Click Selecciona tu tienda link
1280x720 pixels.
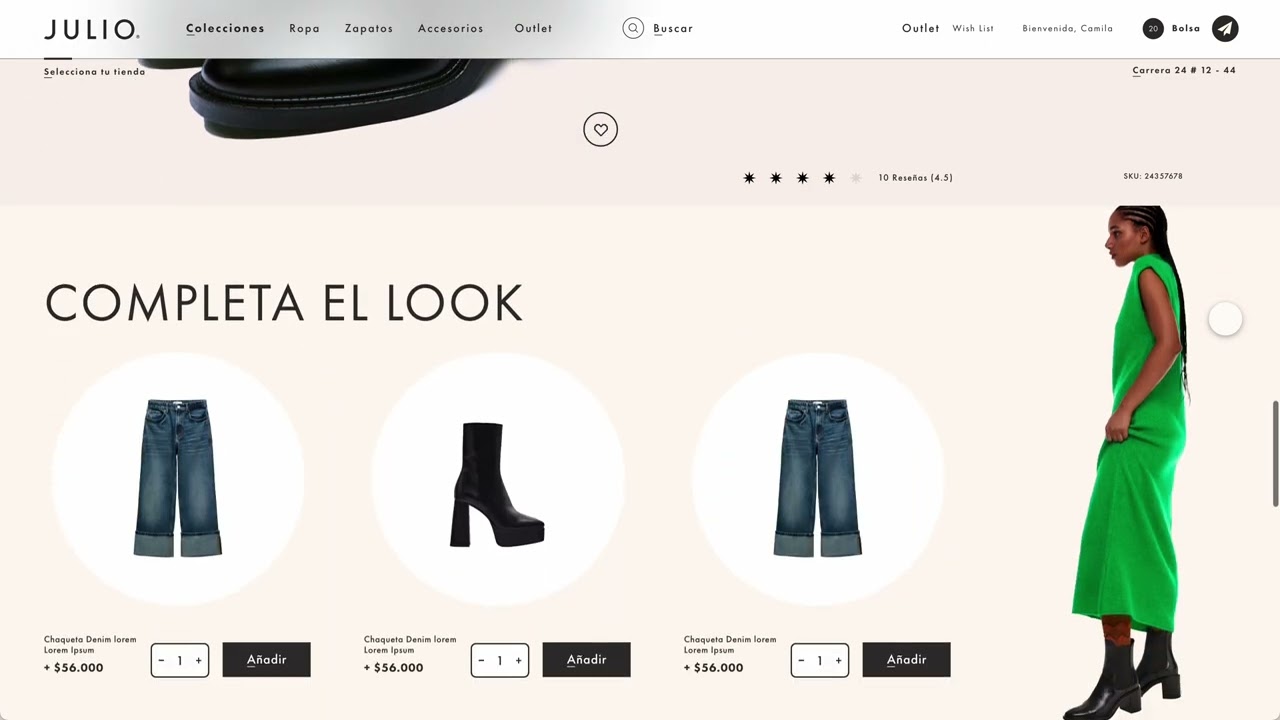coord(94,72)
